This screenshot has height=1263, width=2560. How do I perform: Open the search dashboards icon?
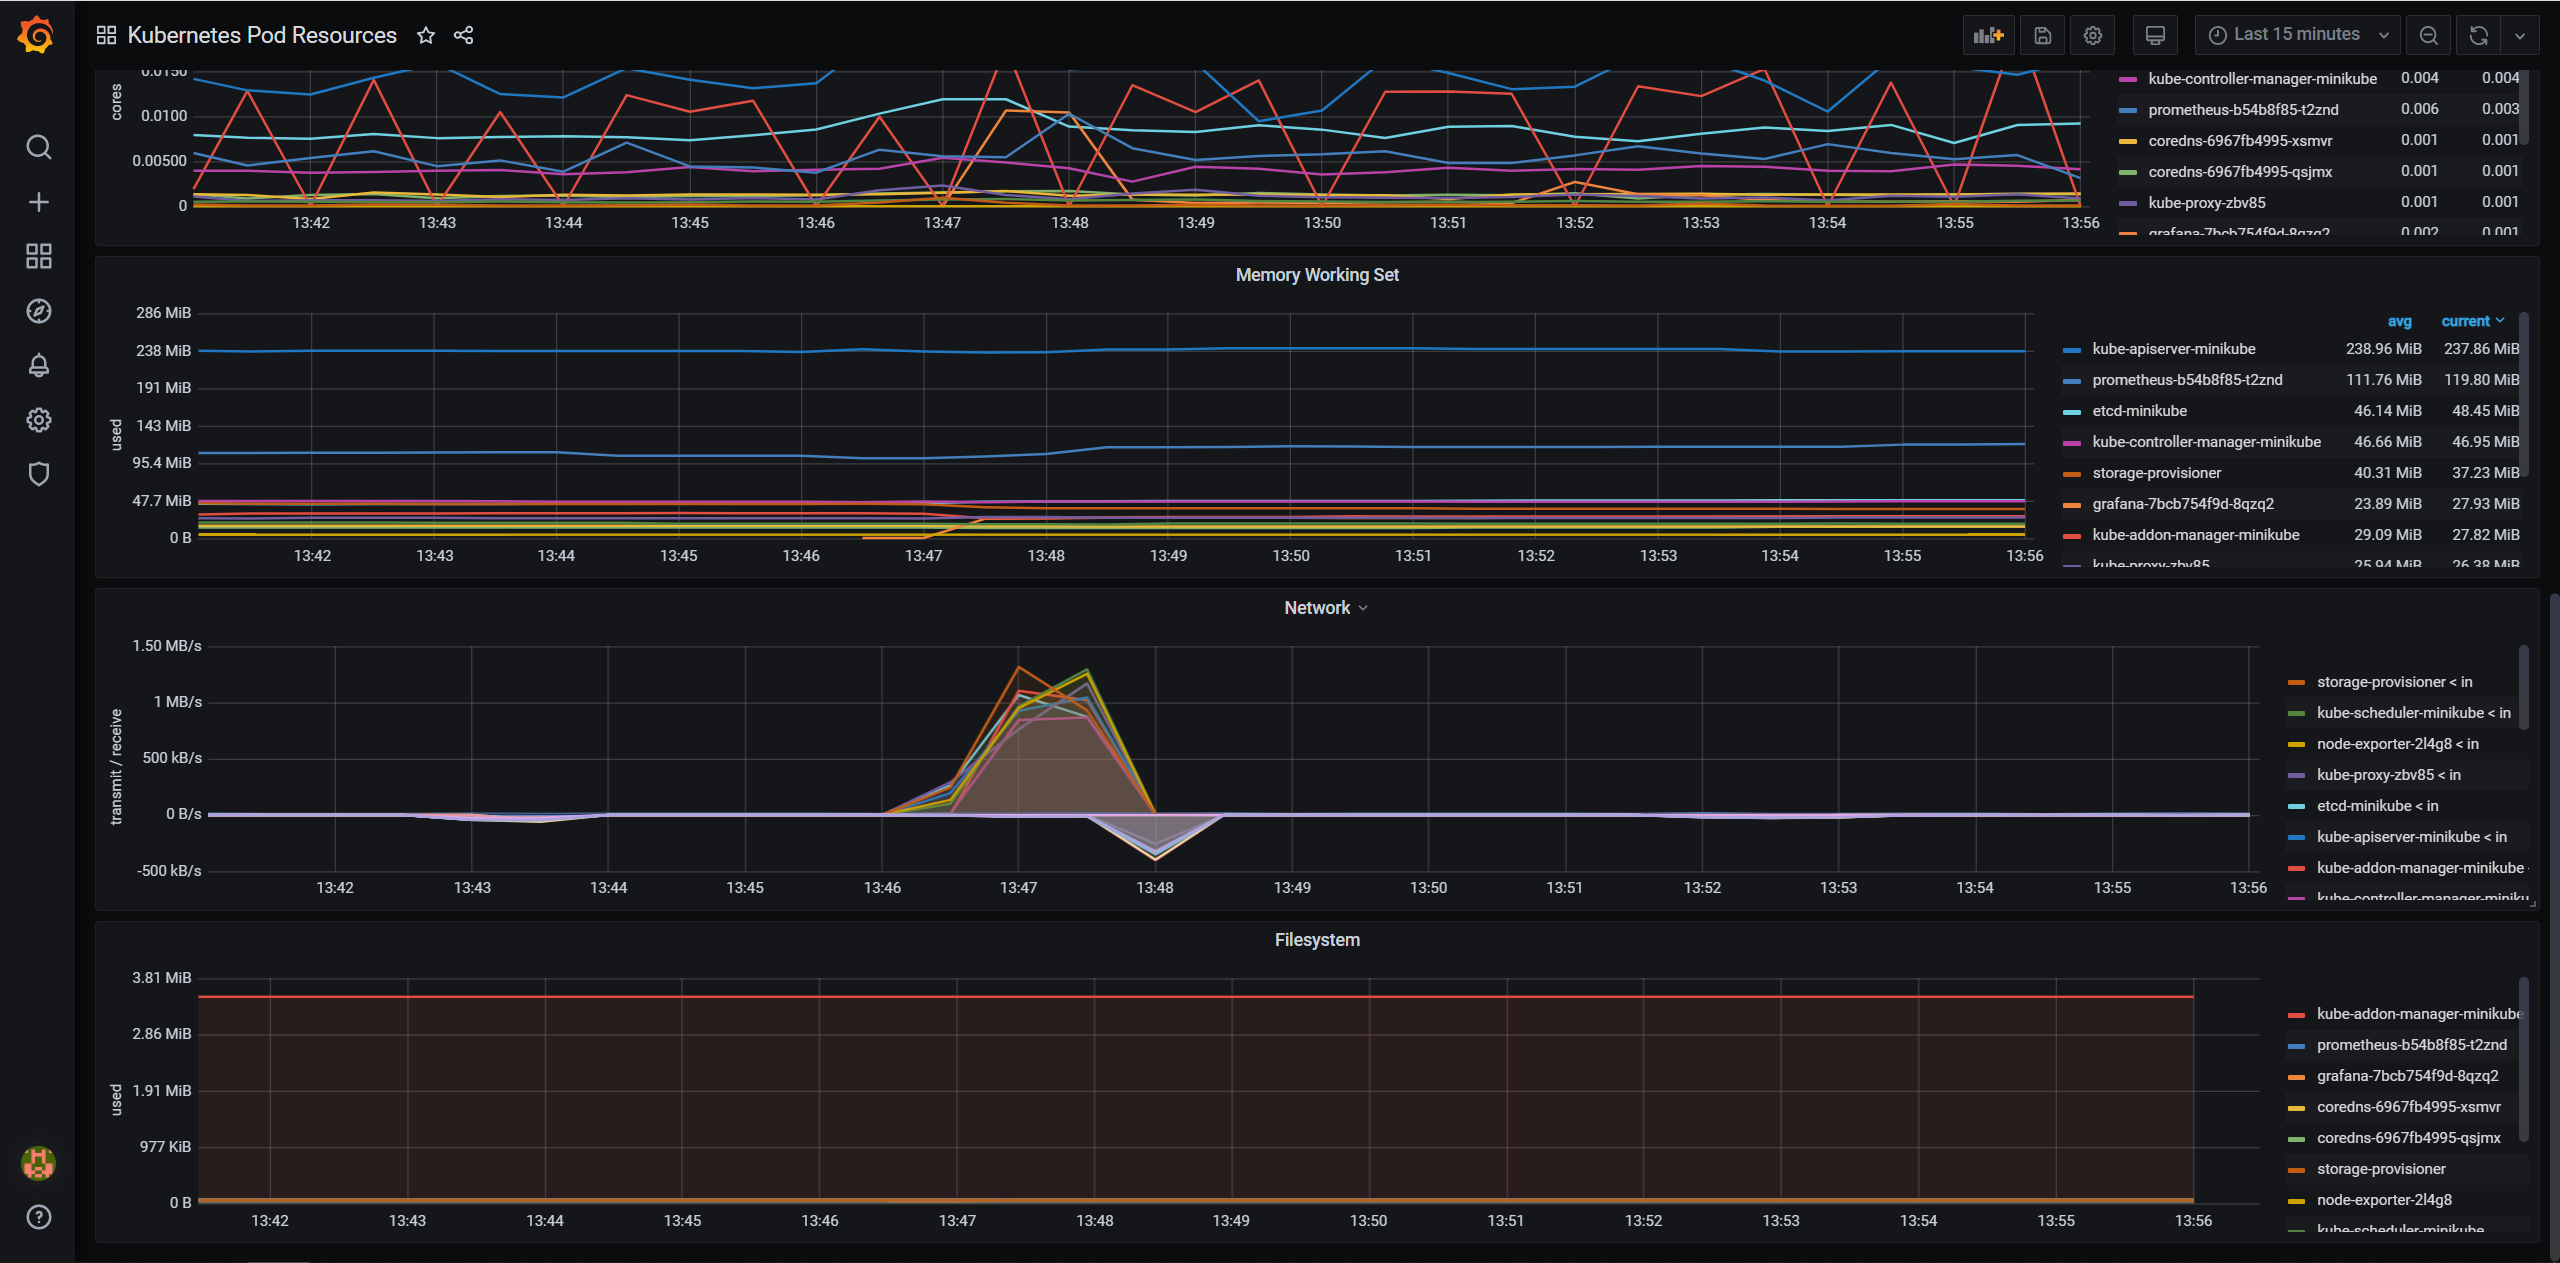[38, 148]
